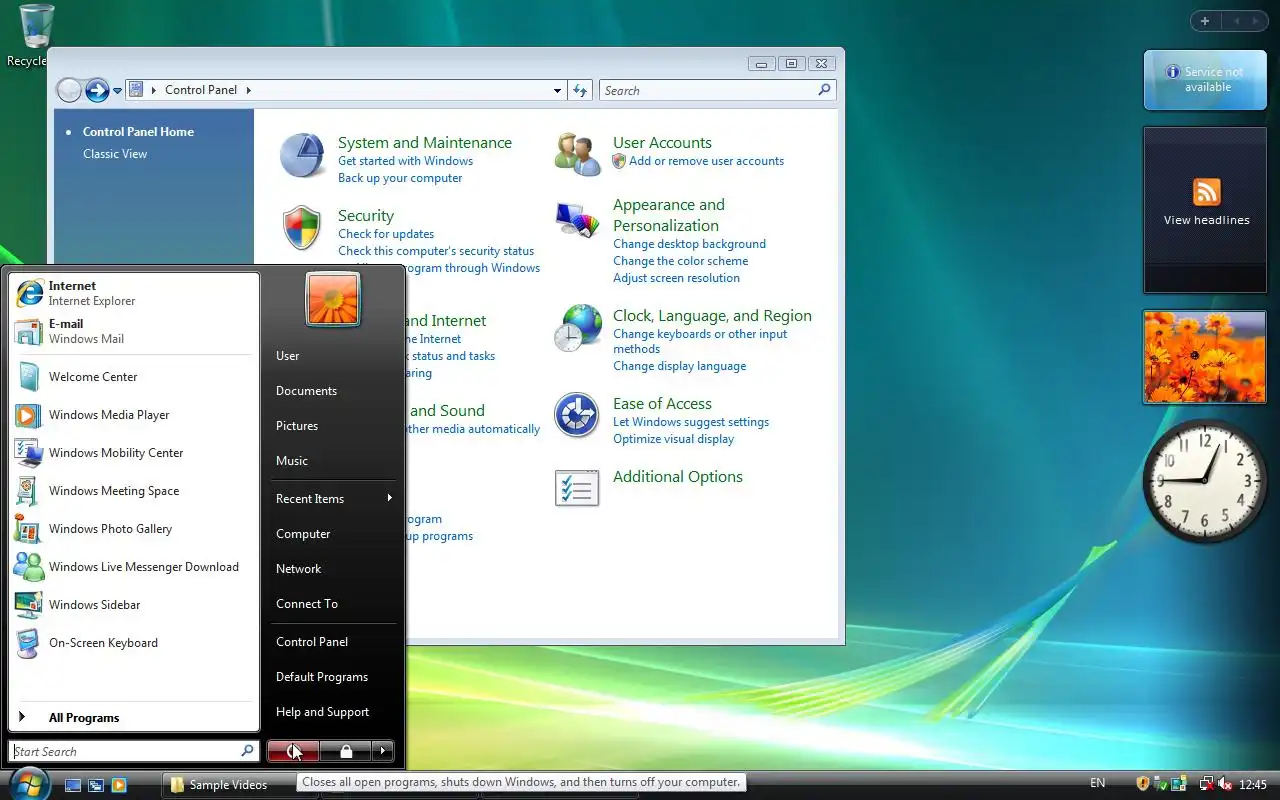Viewport: 1280px width, 800px height.
Task: Select Connect To in Start menu
Action: coord(333,604)
